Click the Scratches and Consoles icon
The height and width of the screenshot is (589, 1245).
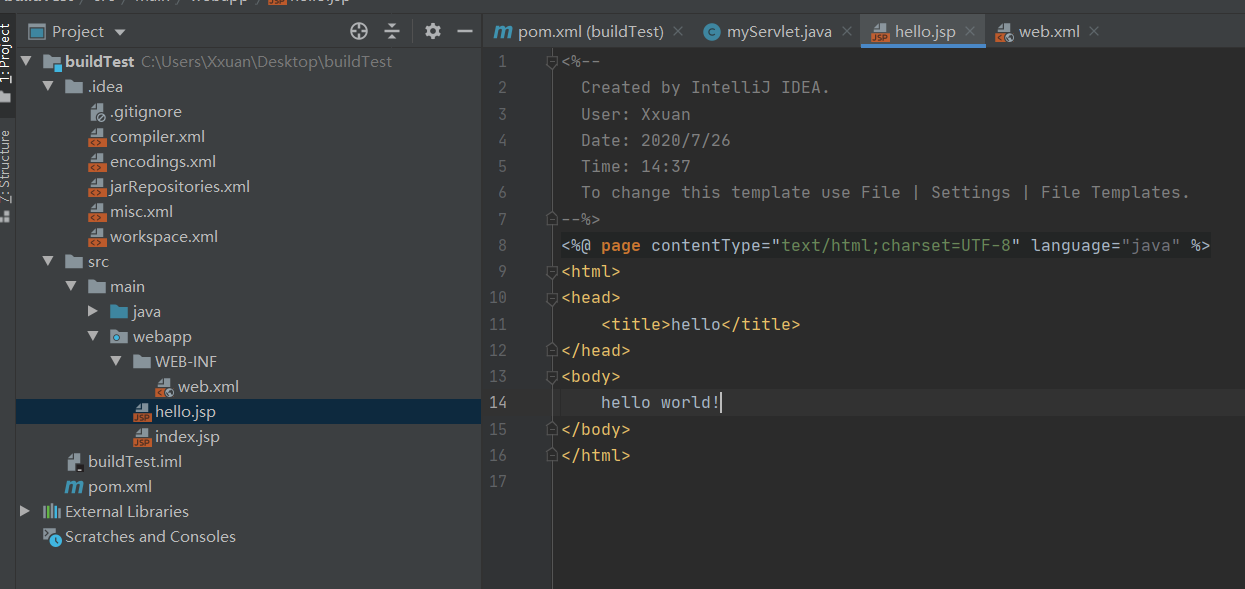tap(52, 537)
